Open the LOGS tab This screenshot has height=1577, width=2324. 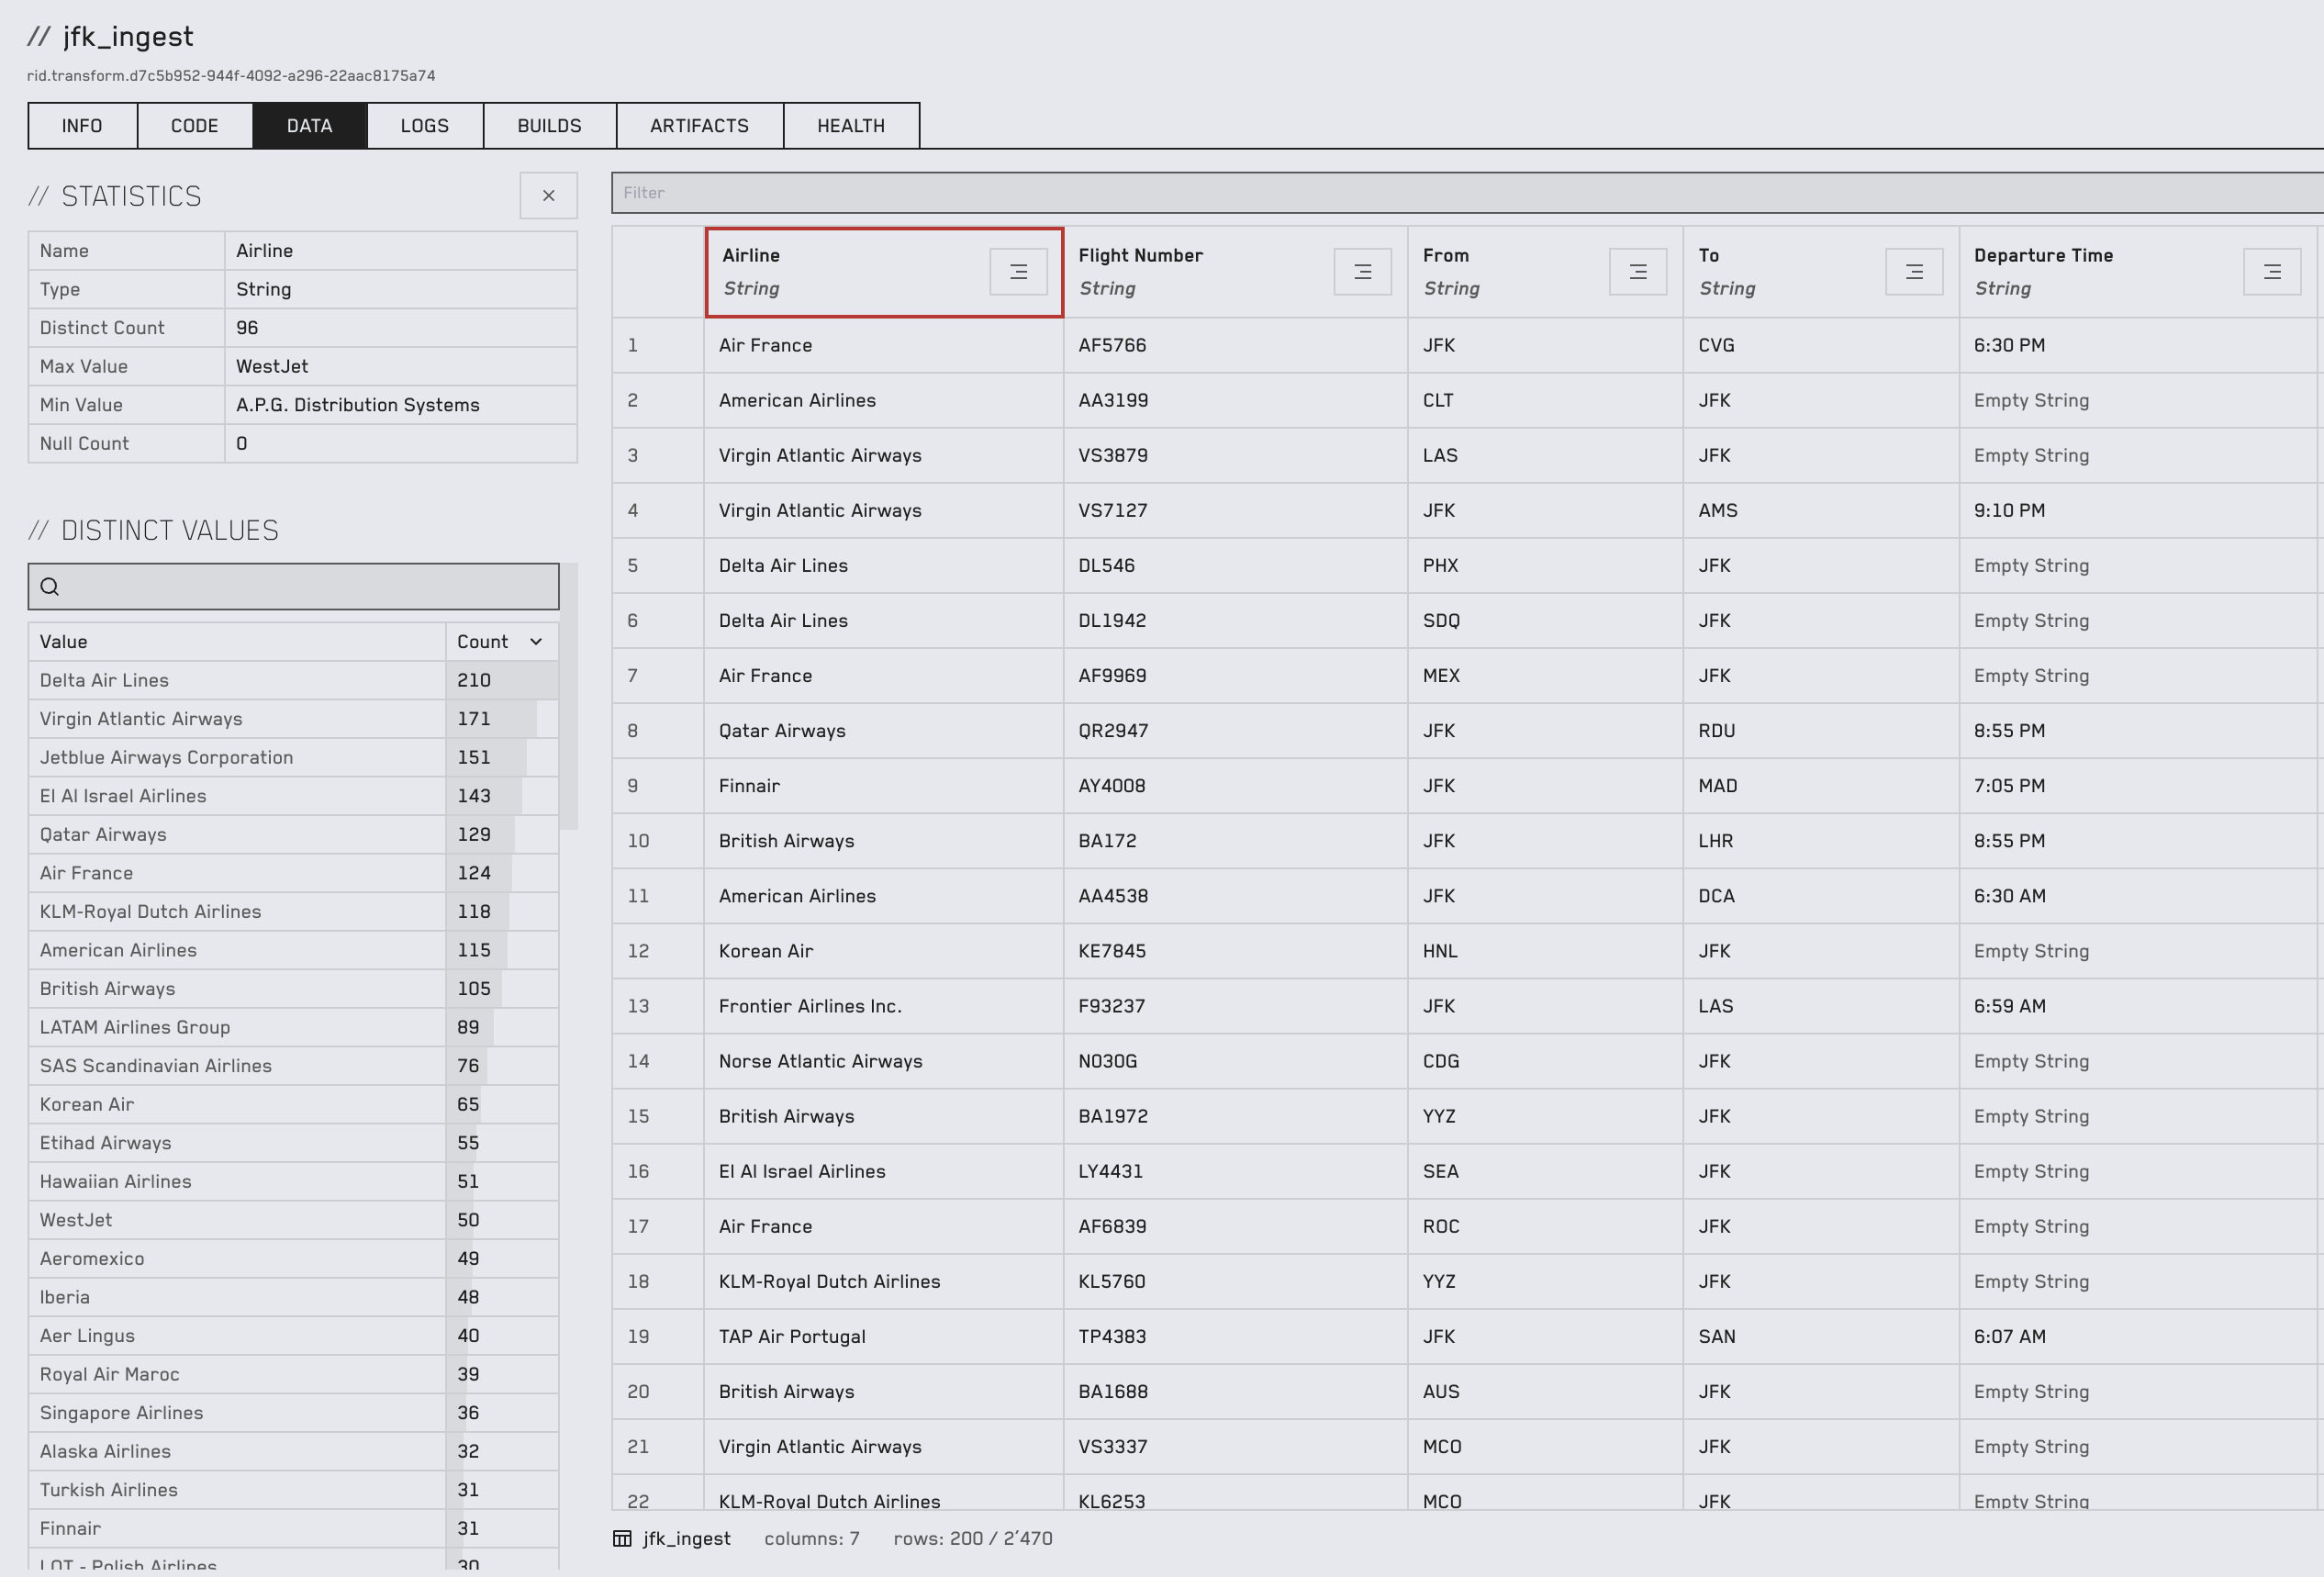pos(425,126)
